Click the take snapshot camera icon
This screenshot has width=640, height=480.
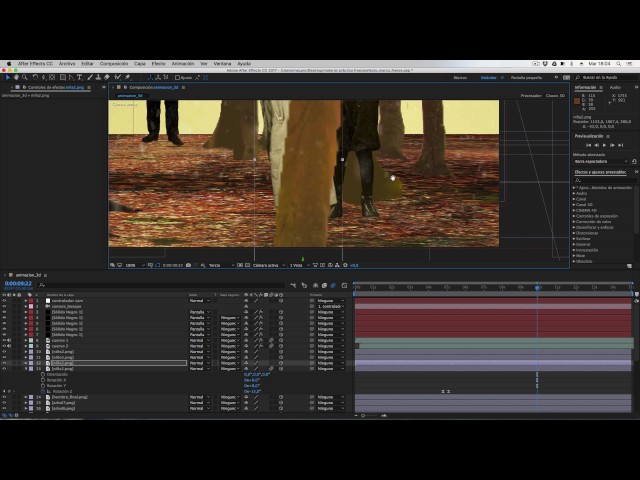(188, 265)
